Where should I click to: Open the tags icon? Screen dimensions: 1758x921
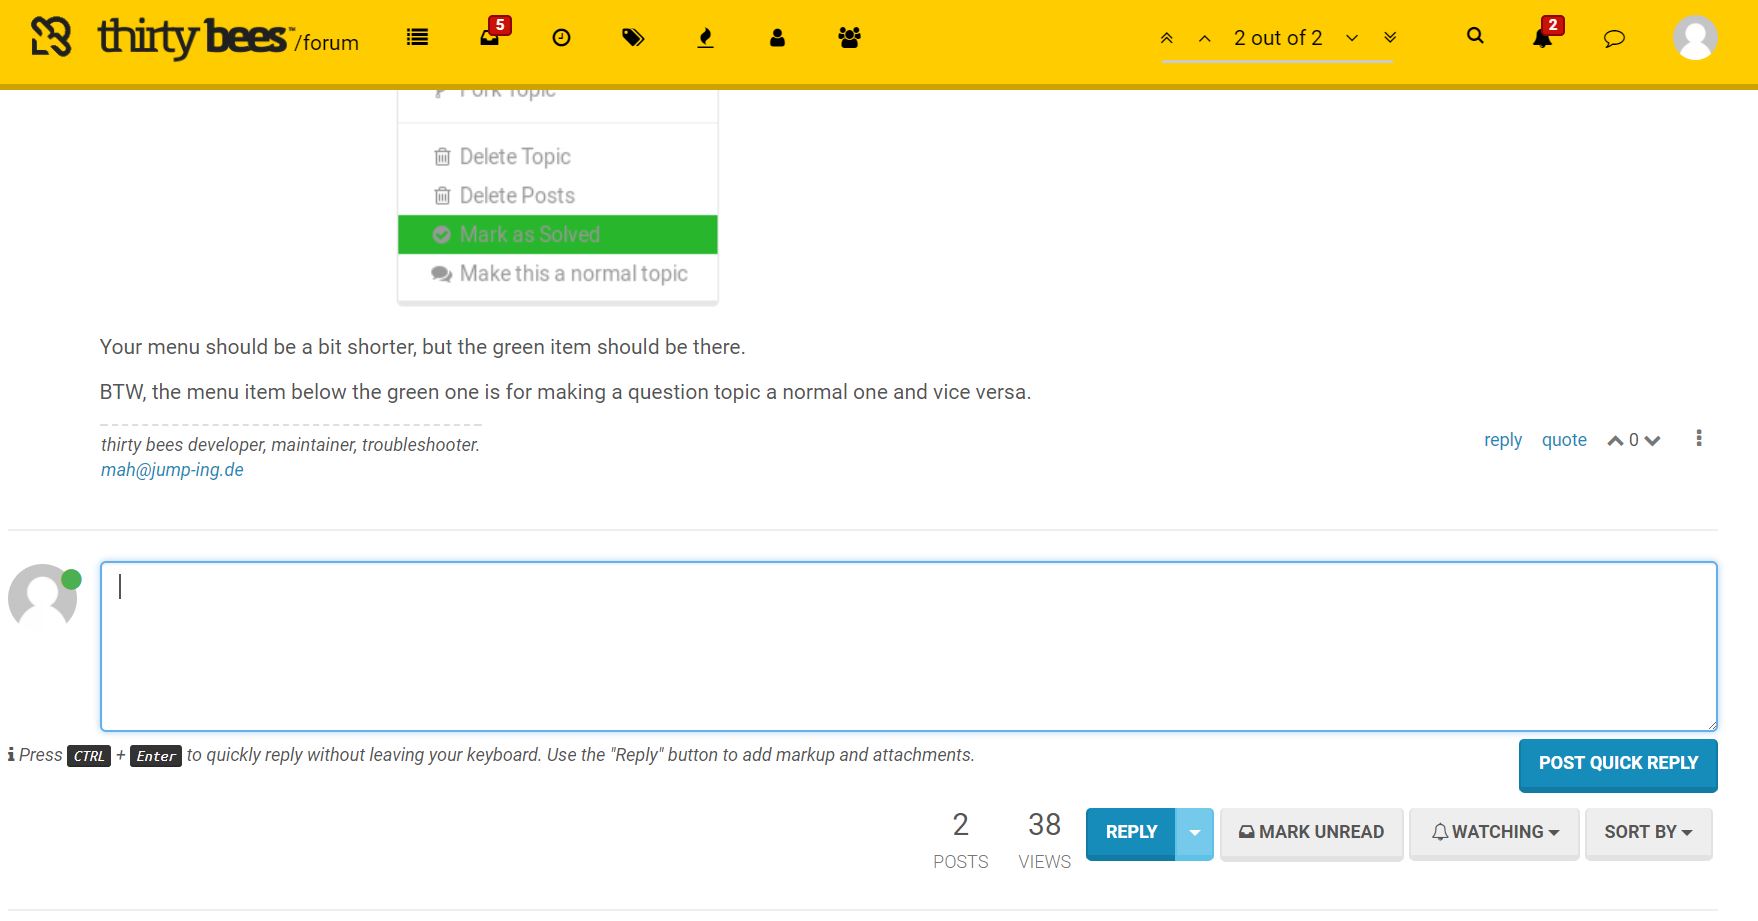(x=633, y=38)
